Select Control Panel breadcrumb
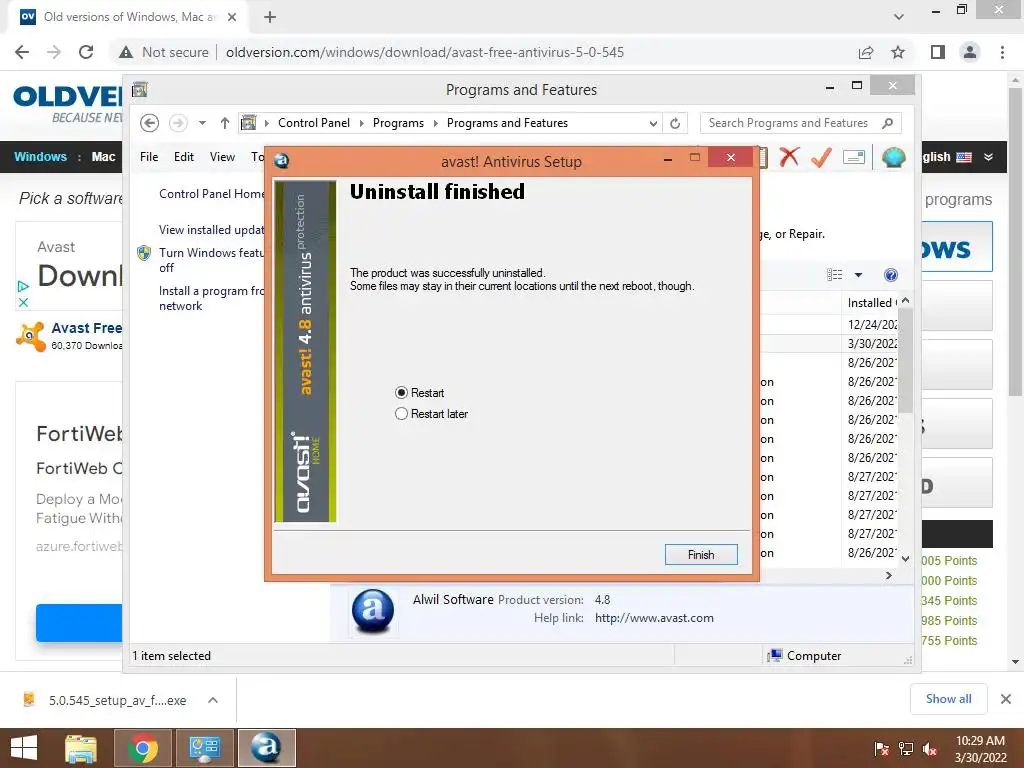1024x768 pixels. point(314,123)
